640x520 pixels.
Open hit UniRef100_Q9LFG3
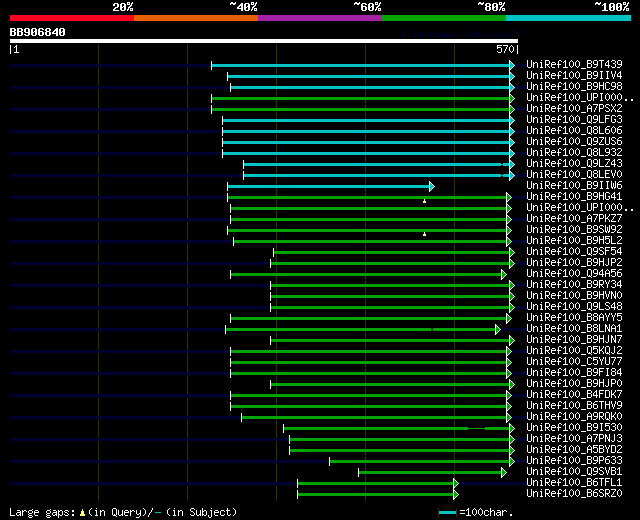[574, 120]
